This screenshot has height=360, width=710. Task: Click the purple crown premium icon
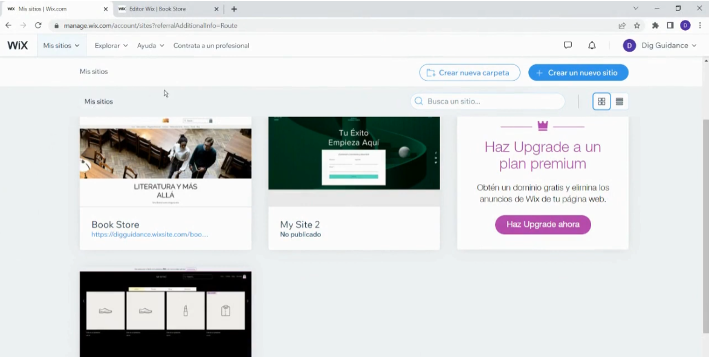(542, 126)
